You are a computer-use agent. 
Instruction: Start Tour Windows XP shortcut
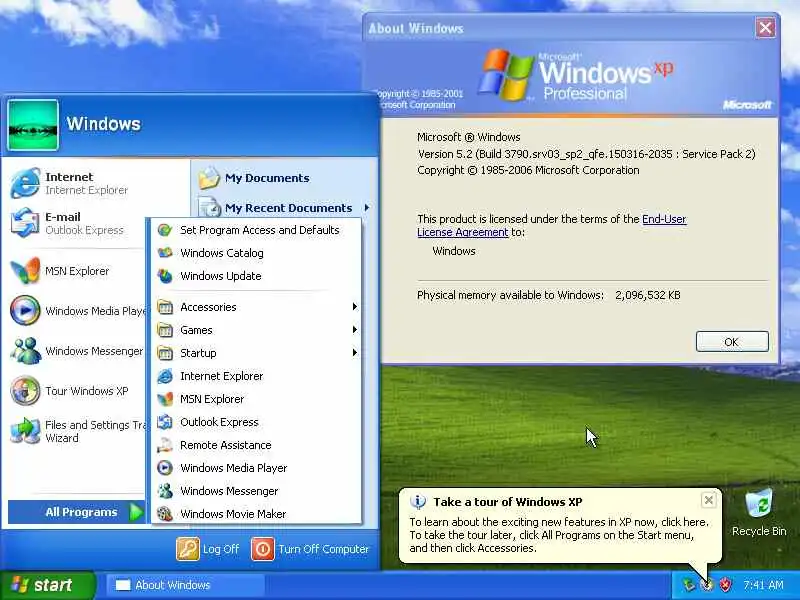pos(69,391)
